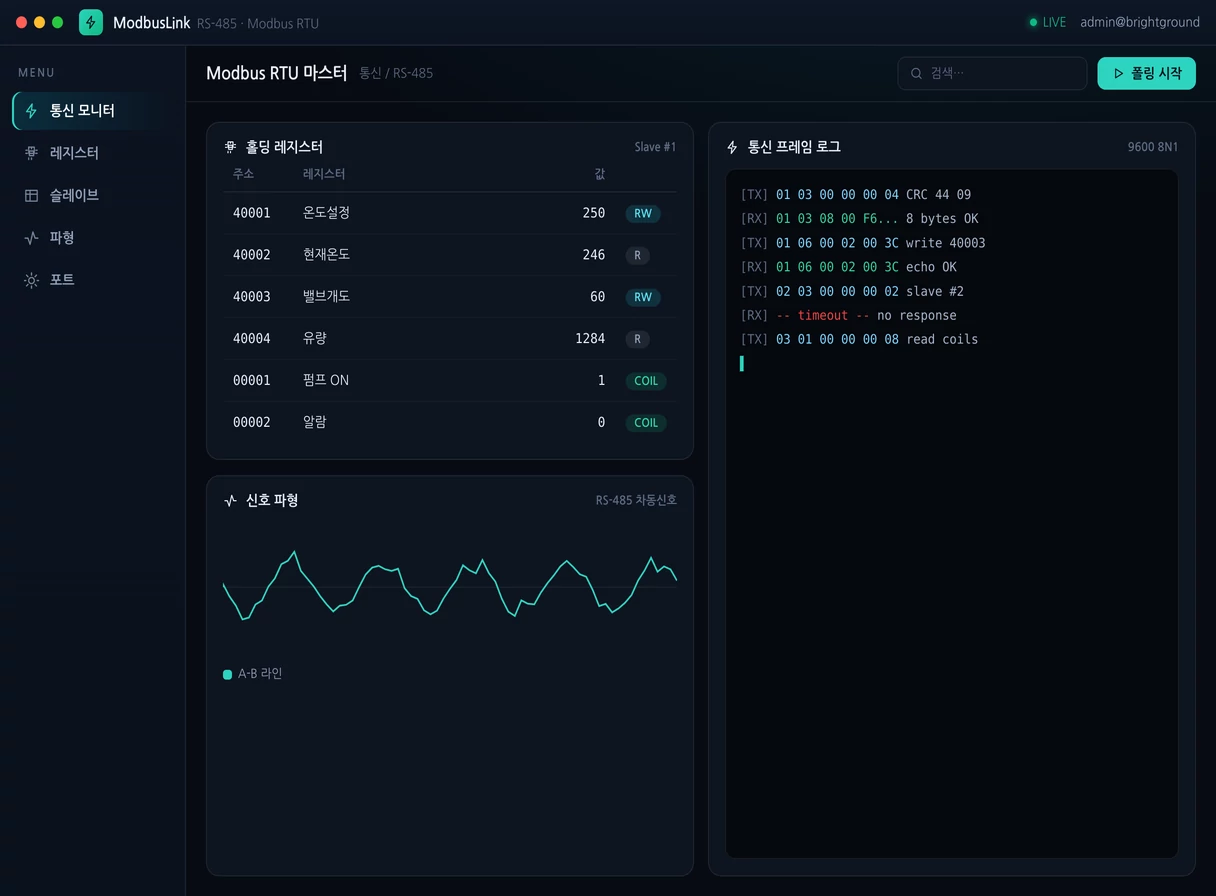1216x896 pixels.
Task: Click the 통신 / RS-485 breadcrumb
Action: (396, 73)
